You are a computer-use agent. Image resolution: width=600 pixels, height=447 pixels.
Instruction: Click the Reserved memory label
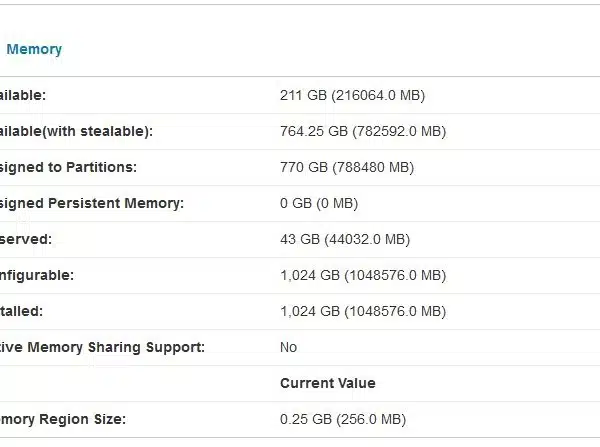[x=26, y=239]
